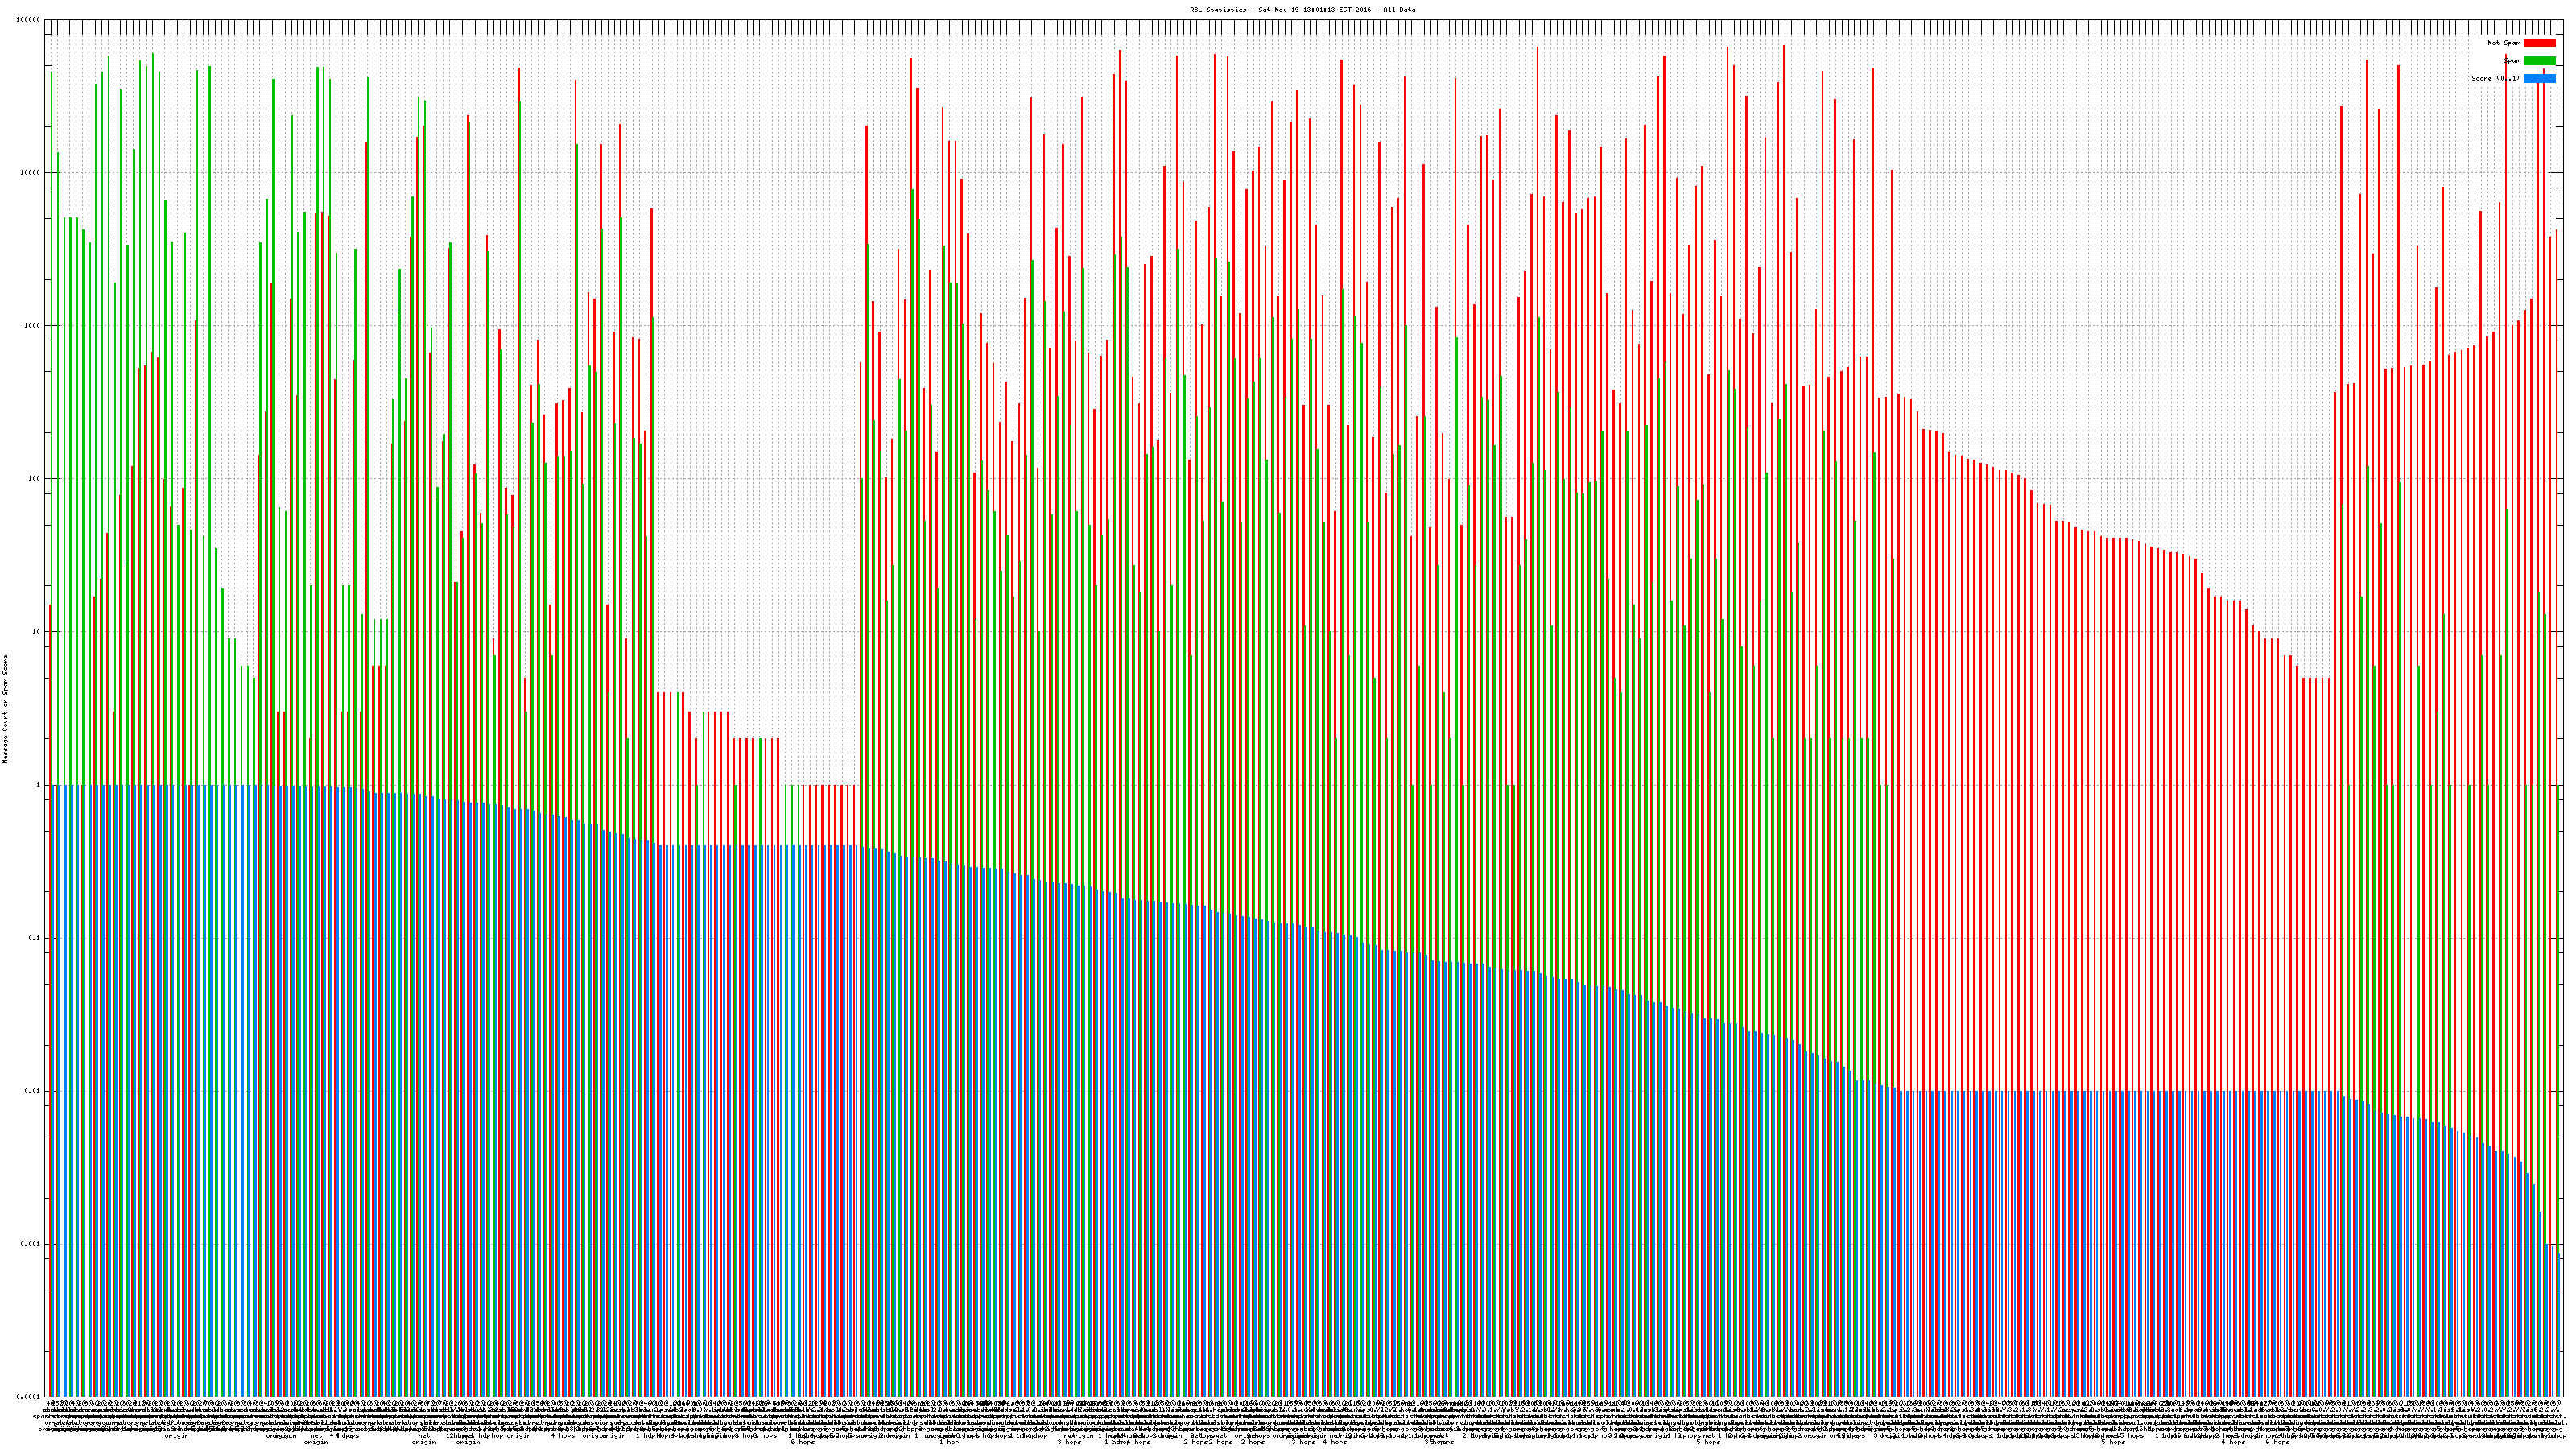
Task: Click the 'Message Count or Spam Score' axis label
Action: click(5, 709)
